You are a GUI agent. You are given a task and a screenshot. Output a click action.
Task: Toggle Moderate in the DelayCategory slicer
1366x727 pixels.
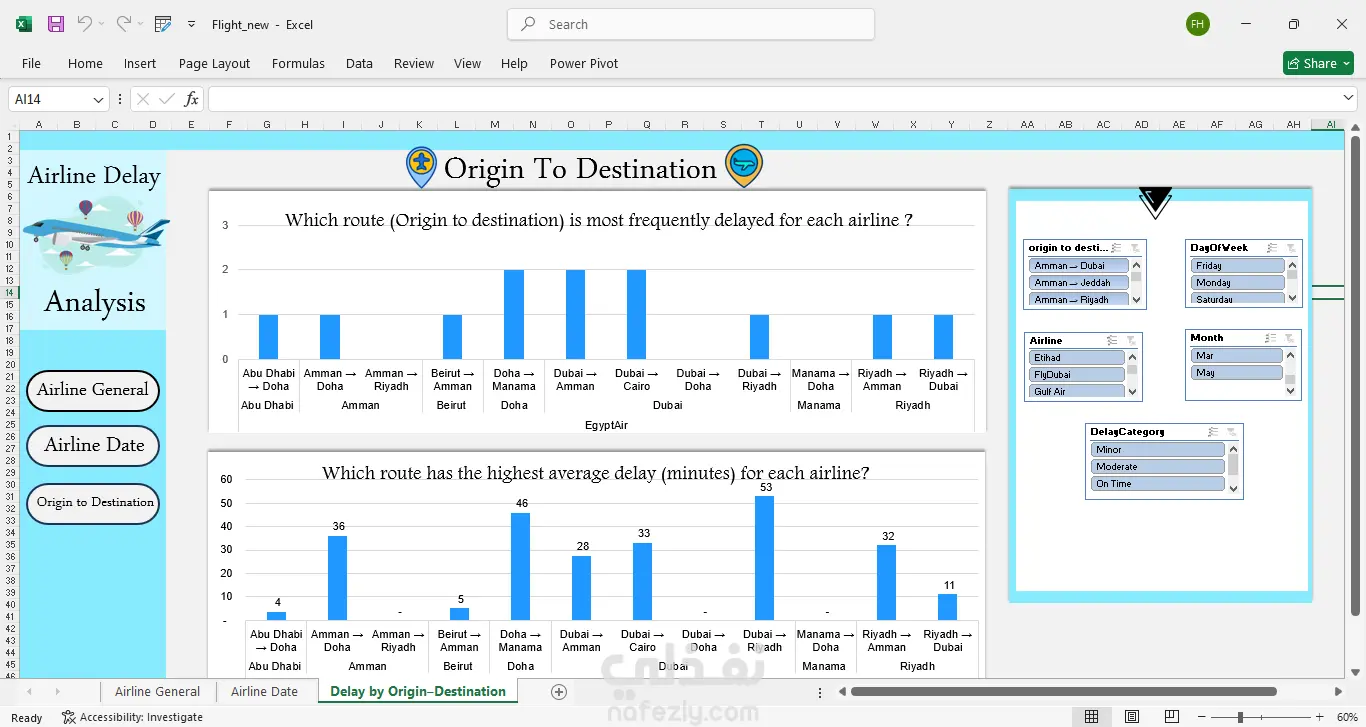click(1158, 467)
